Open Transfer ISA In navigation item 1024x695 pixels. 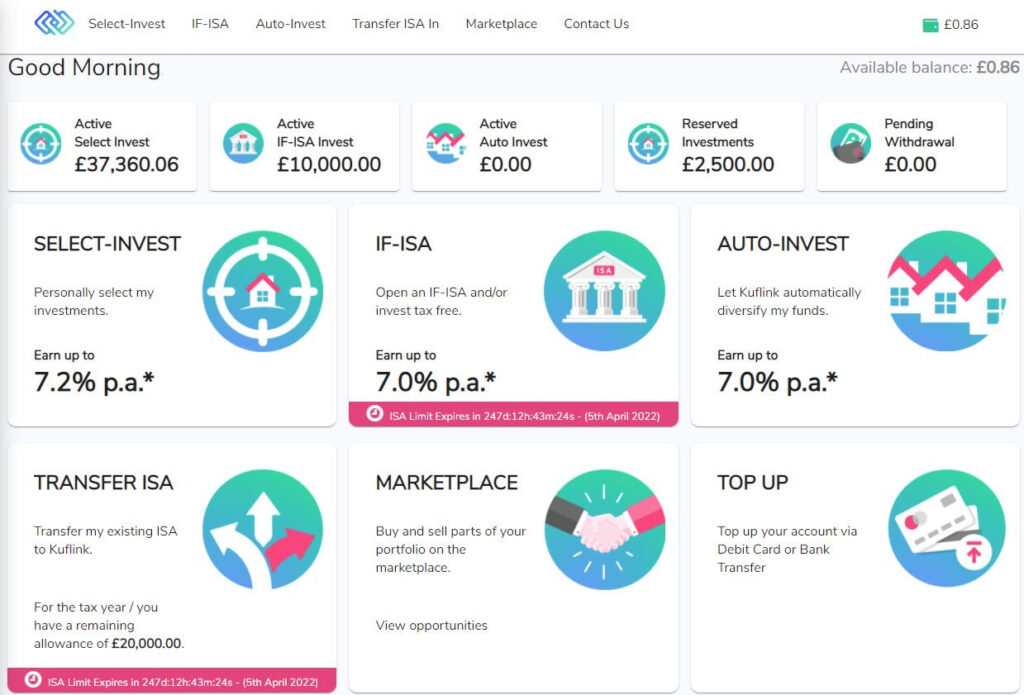point(396,24)
